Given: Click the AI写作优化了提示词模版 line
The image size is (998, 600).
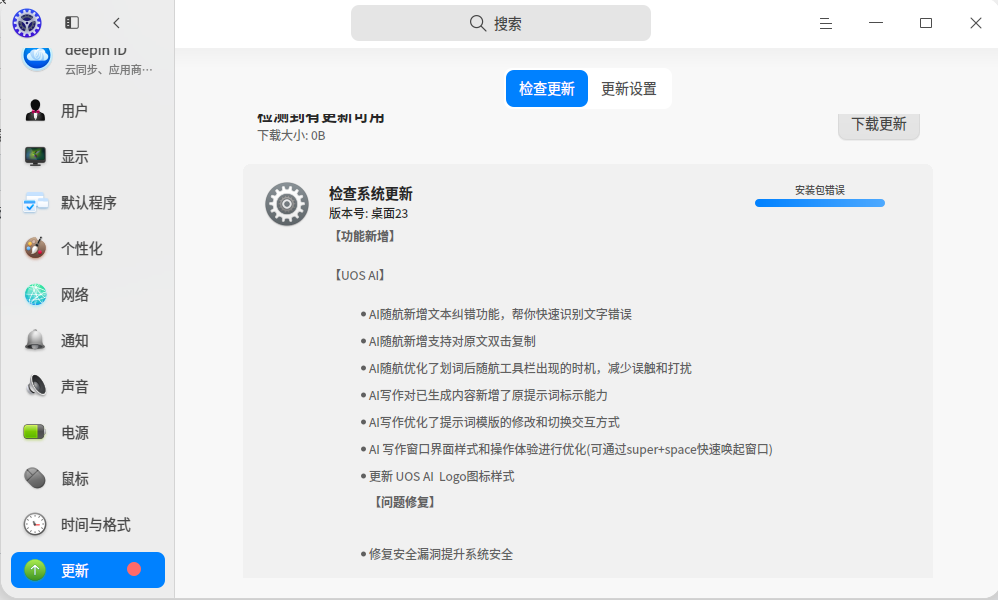Looking at the screenshot, I should [x=494, y=422].
